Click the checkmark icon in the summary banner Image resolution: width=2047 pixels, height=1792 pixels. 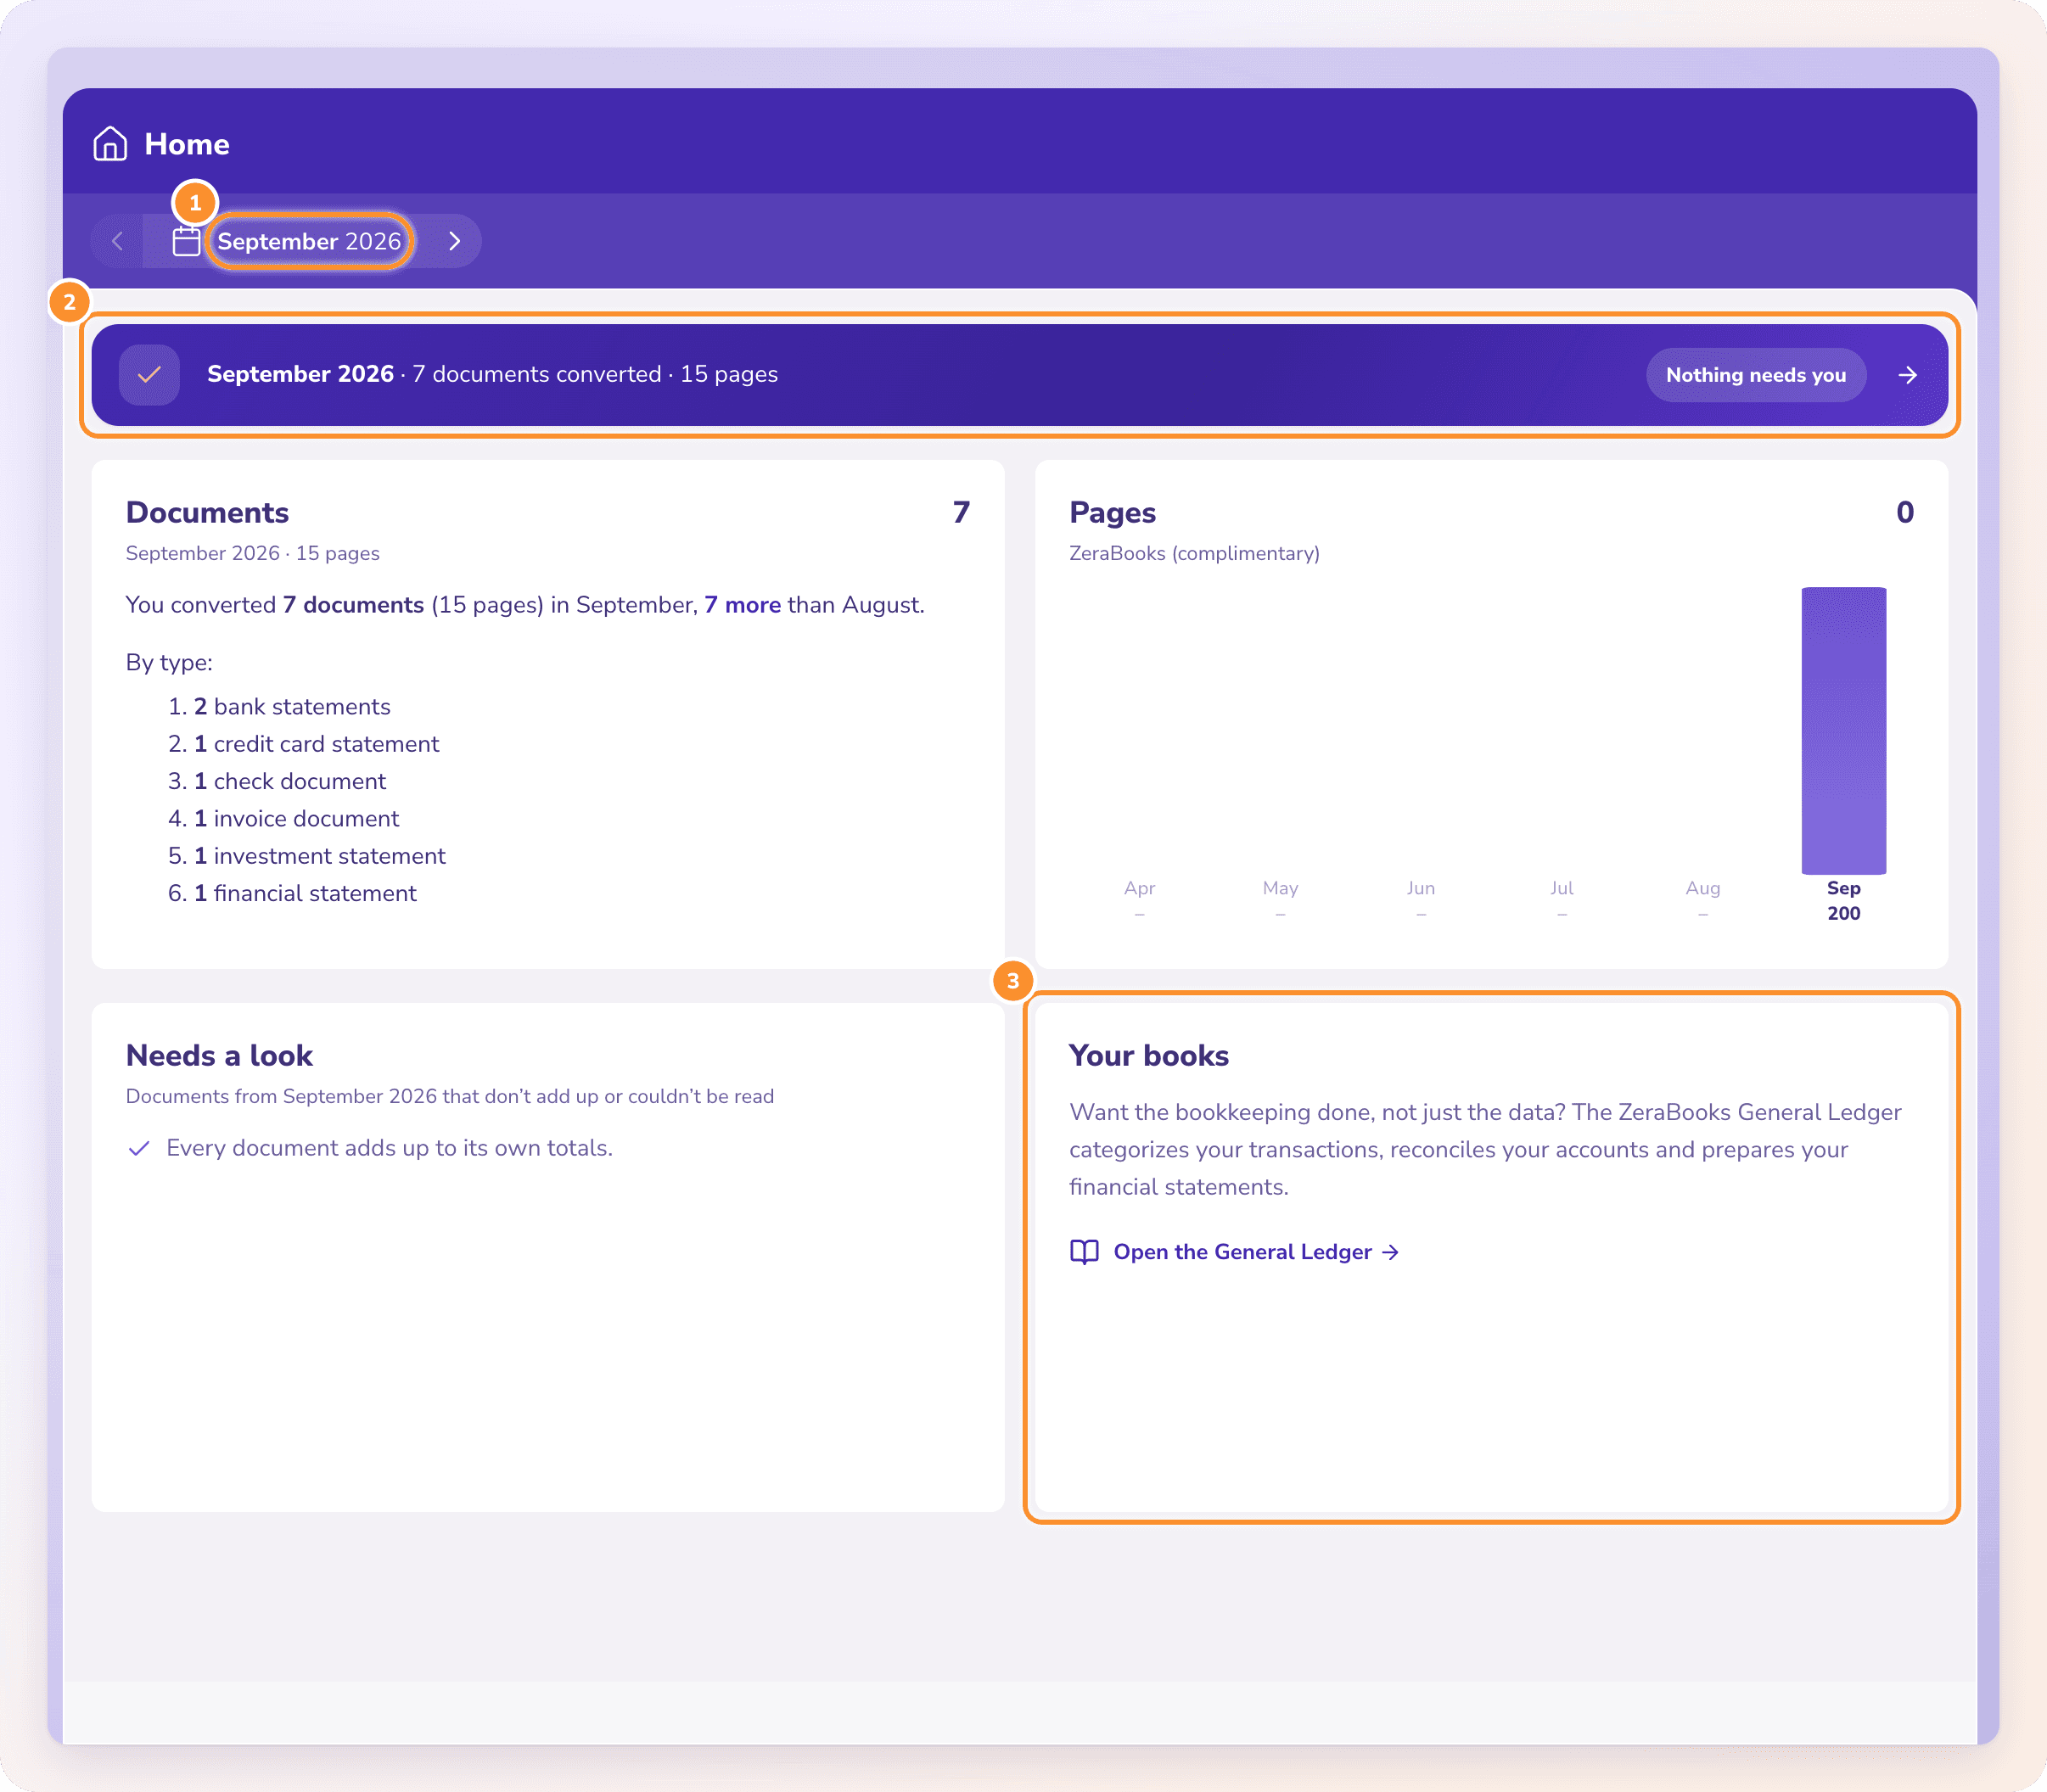(149, 375)
